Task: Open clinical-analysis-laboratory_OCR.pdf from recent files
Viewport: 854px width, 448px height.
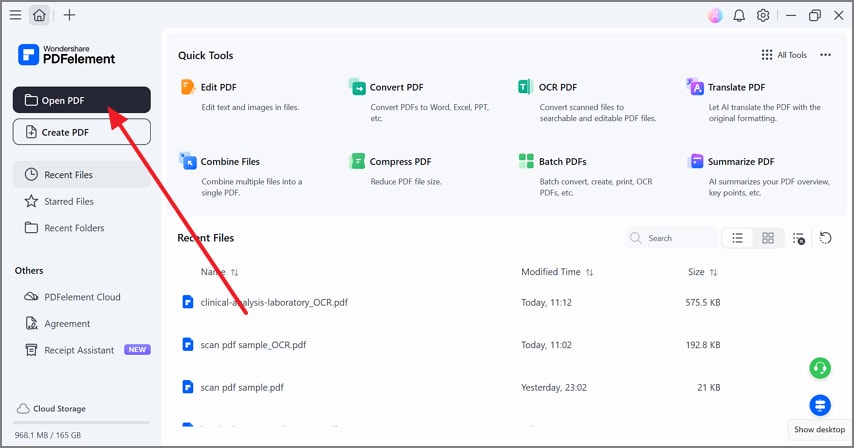Action: tap(274, 302)
